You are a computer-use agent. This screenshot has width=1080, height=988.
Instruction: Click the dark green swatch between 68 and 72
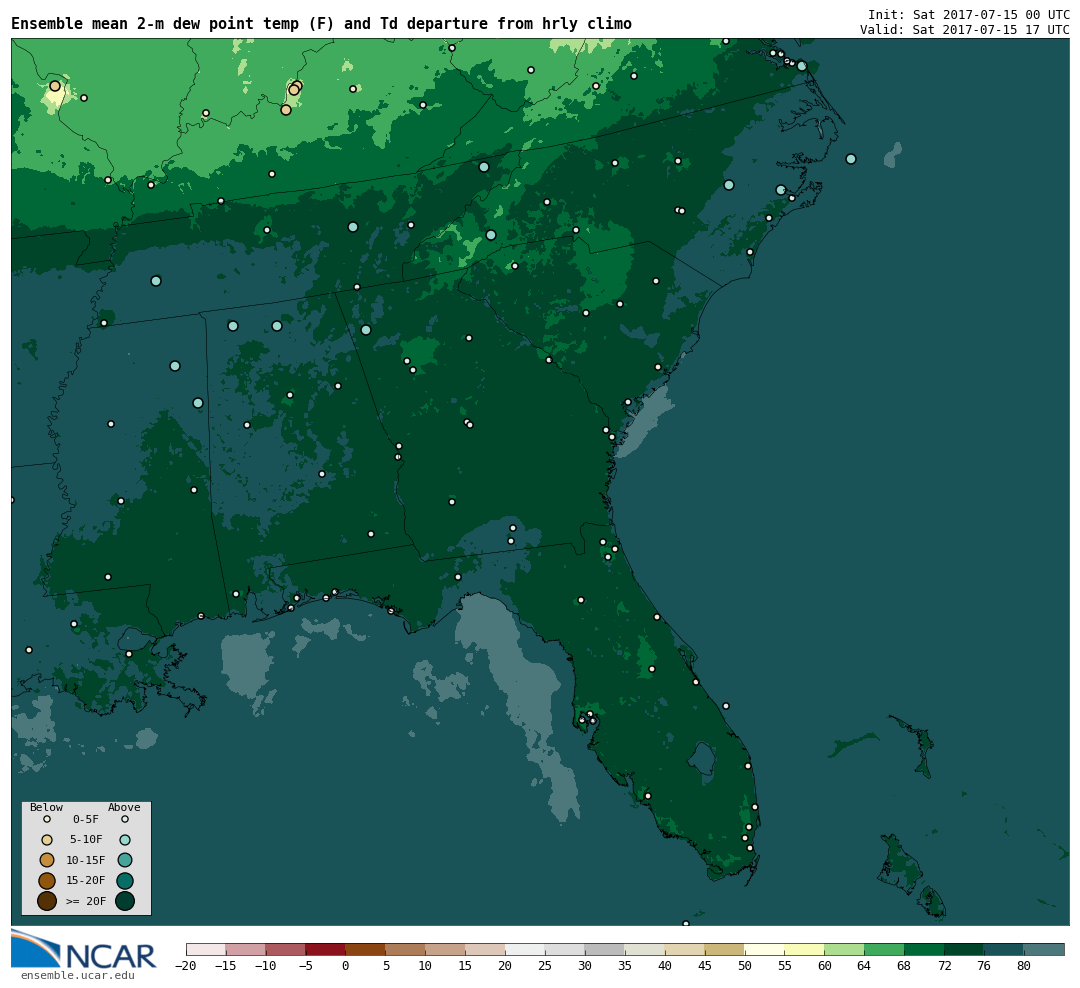[924, 949]
